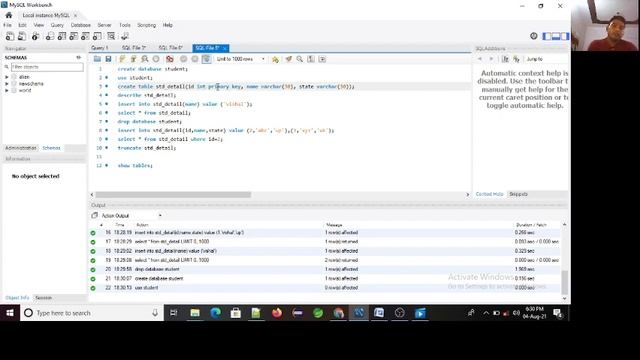Click the 'show tables;' line in the editor
This screenshot has width=640, height=360.
pos(135,166)
